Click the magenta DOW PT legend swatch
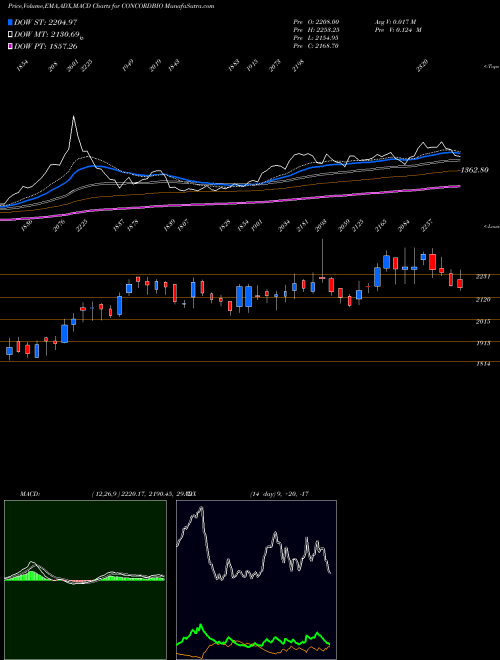 pos(11,46)
